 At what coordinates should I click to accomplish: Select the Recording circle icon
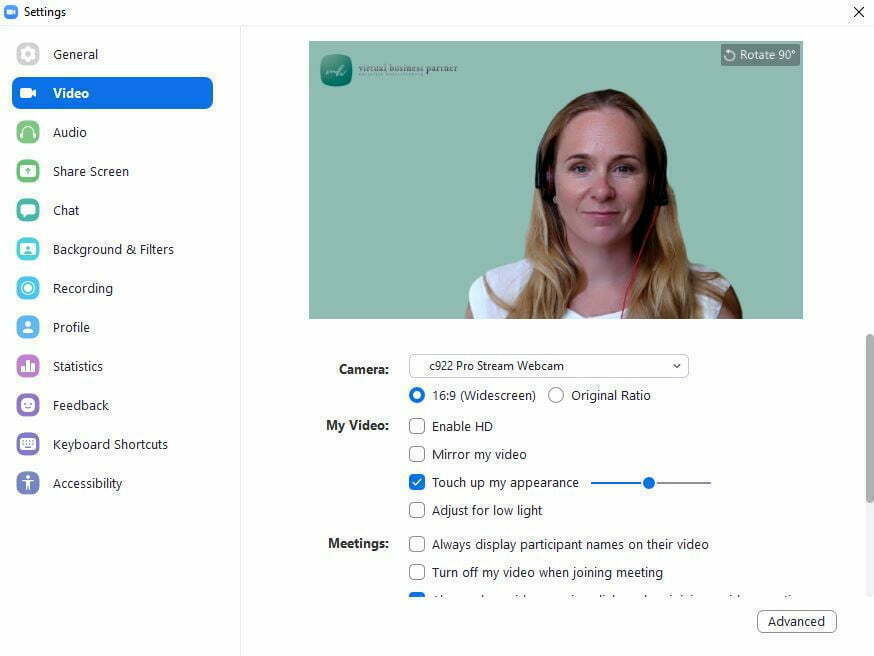point(28,288)
